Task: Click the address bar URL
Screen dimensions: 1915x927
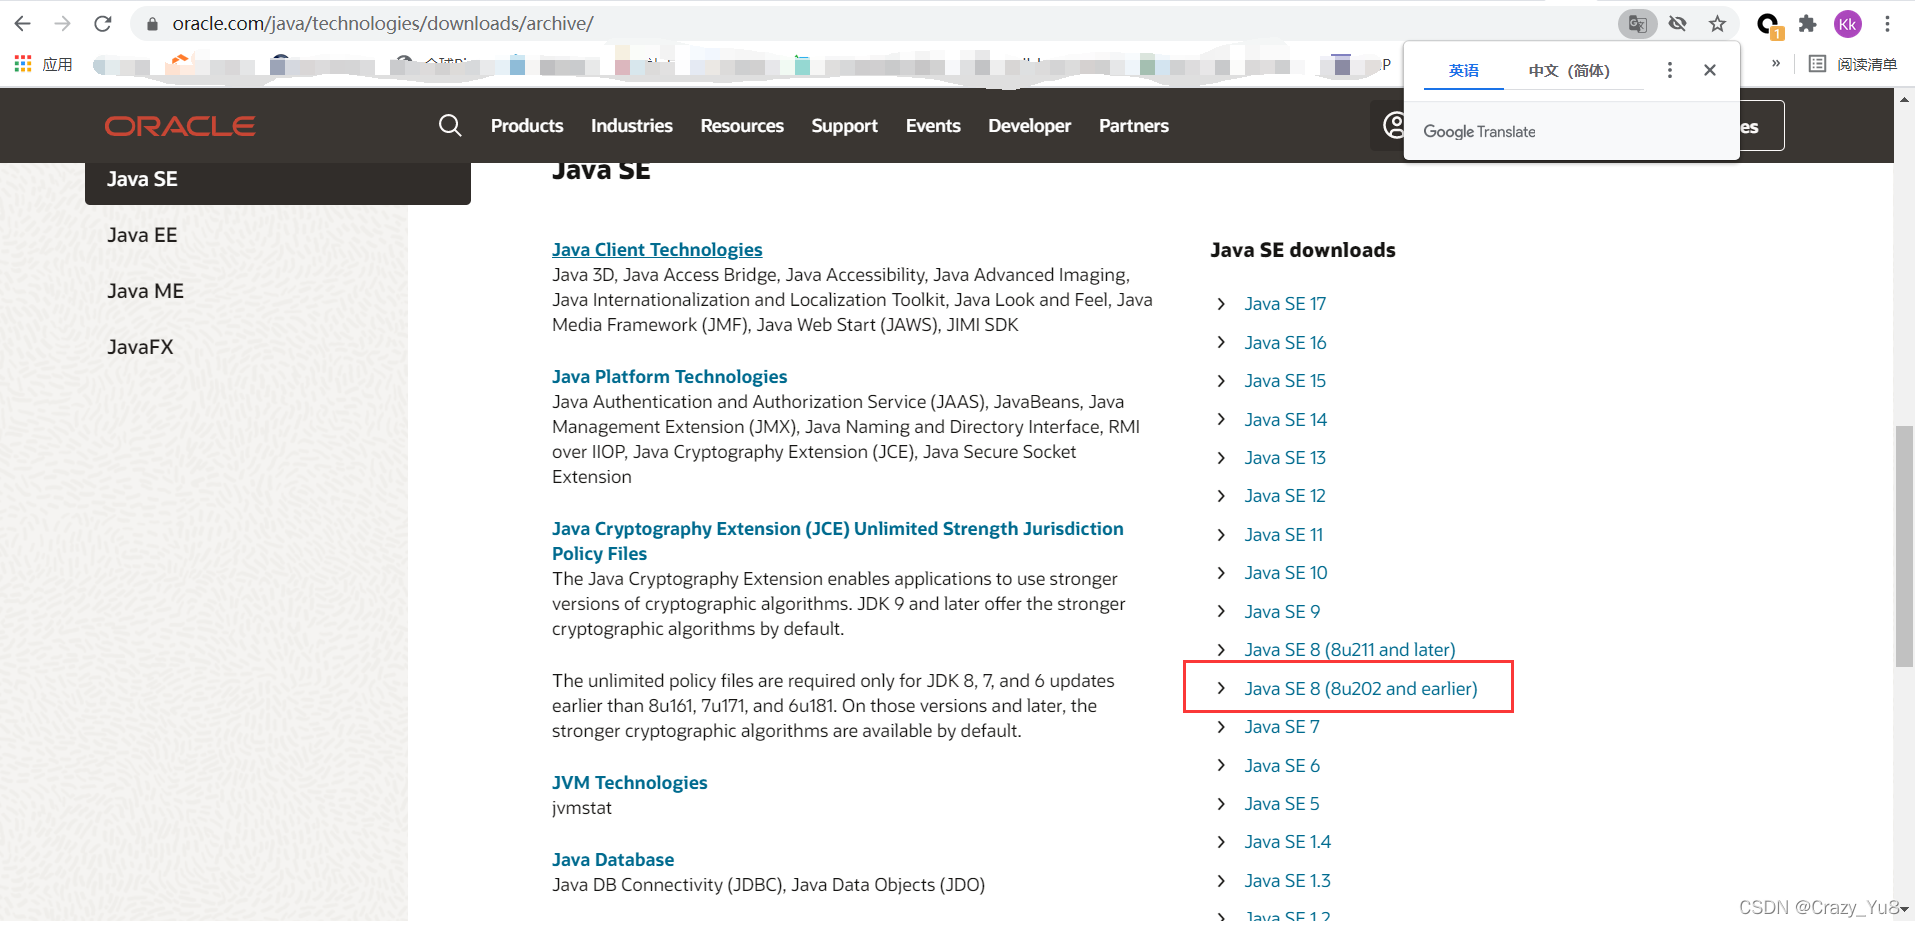Action: (x=383, y=23)
